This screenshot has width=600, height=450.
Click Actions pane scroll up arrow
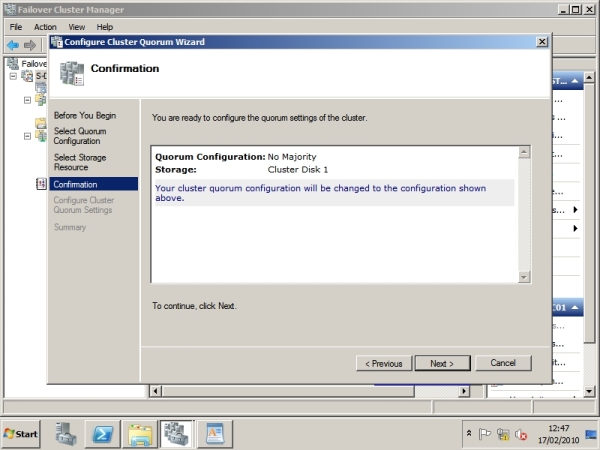click(589, 78)
